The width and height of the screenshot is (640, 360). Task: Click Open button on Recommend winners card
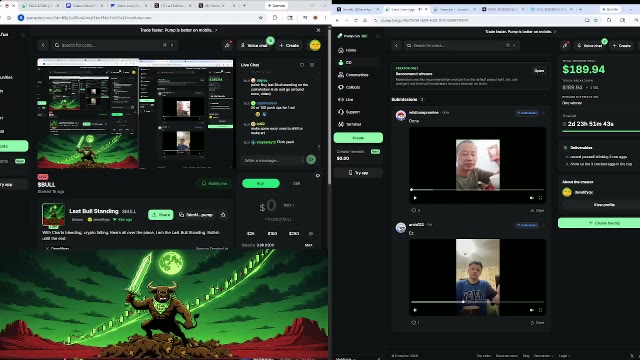[x=539, y=71]
